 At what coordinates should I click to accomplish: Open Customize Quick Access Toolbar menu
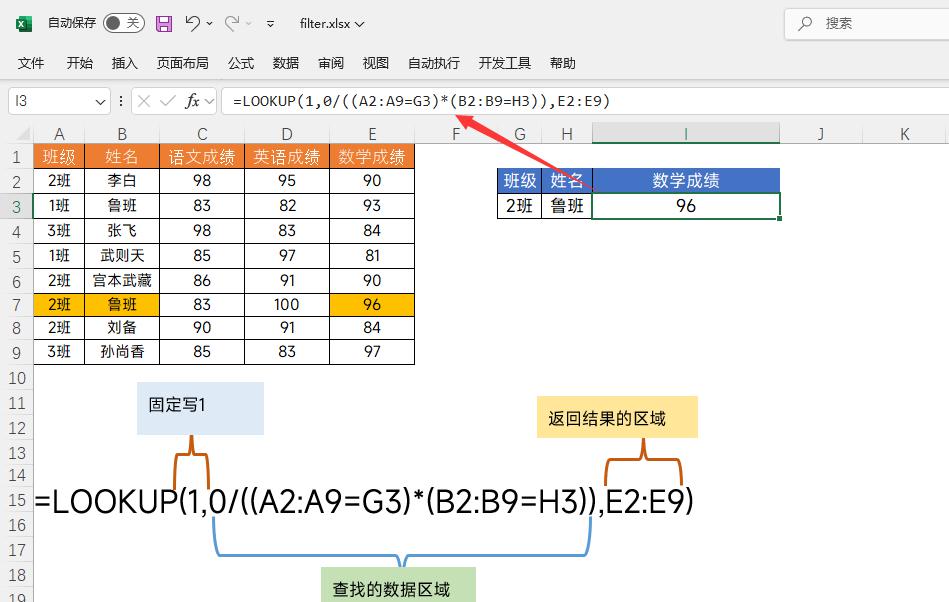coord(270,24)
